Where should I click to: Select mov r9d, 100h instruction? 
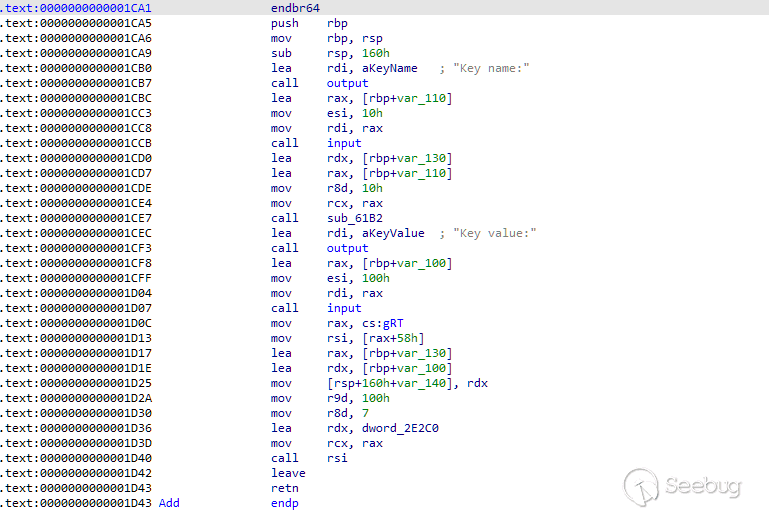(330, 398)
